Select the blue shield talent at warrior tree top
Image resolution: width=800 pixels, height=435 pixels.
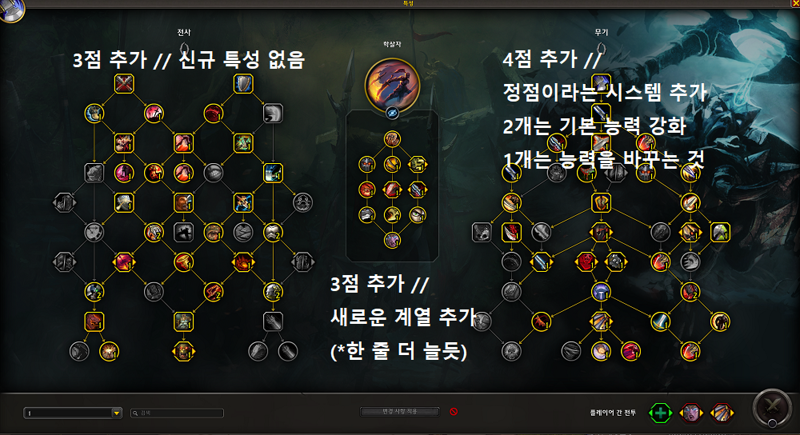[x=243, y=84]
